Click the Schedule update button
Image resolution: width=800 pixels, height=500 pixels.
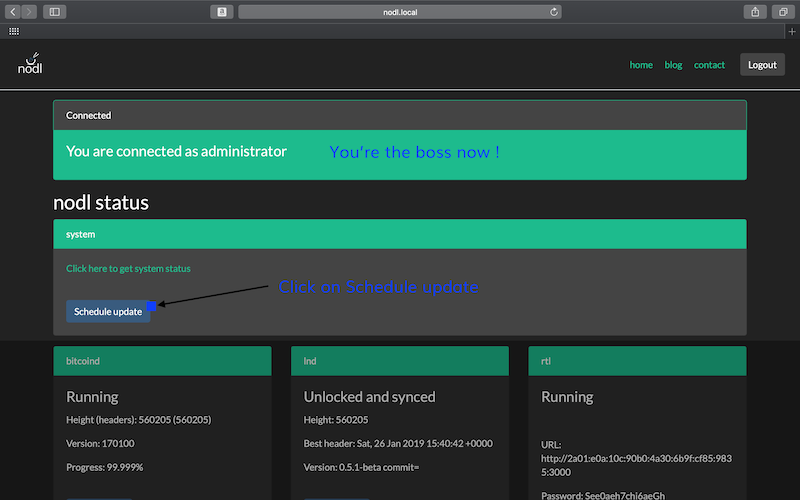[x=108, y=311]
